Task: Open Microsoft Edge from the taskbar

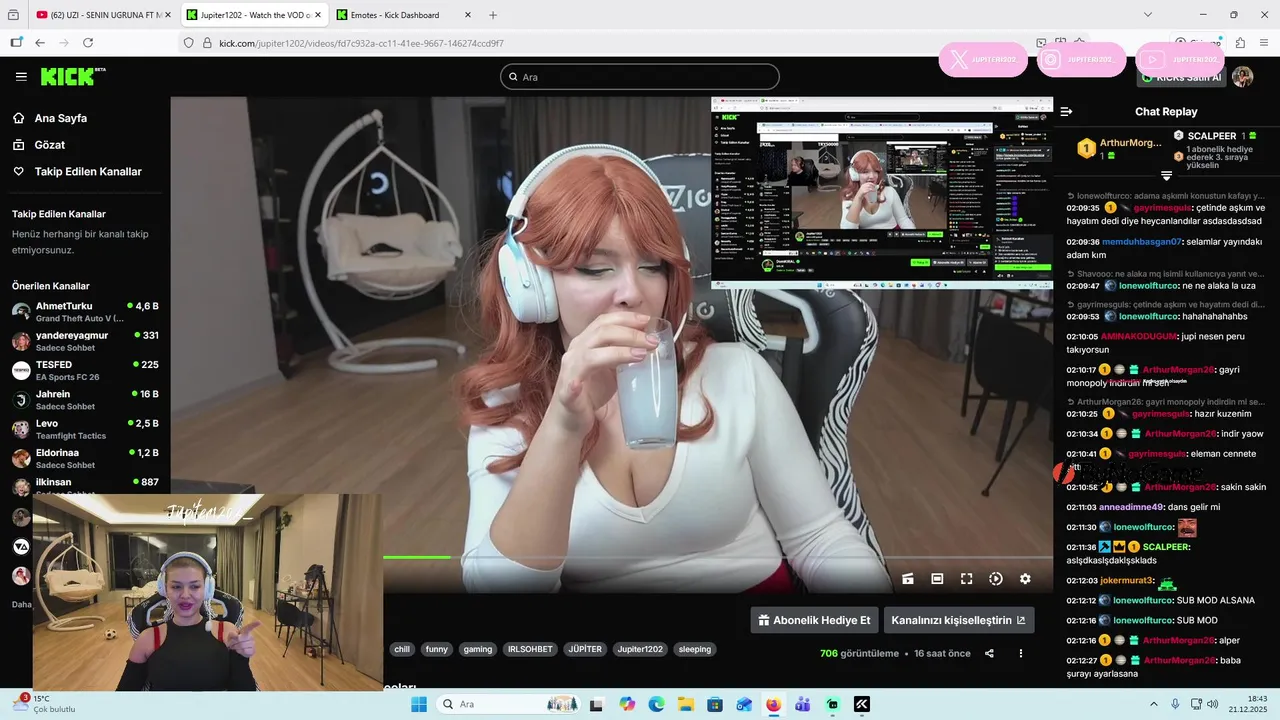Action: (656, 704)
